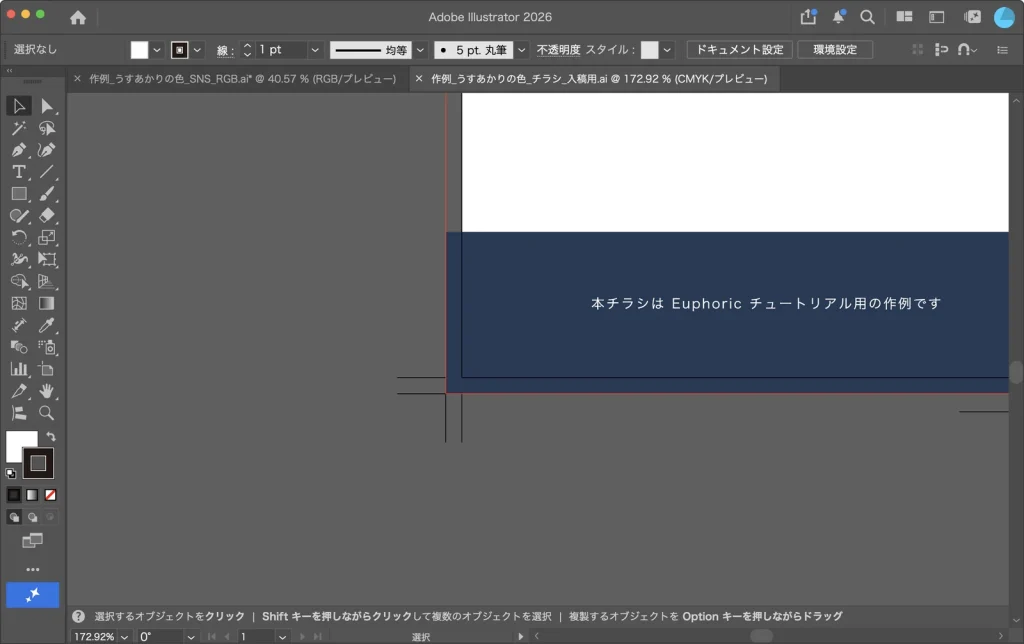Screen dimensions: 1024x644
Task: Open variable width profile 均等 dropdown
Action: coord(420,50)
